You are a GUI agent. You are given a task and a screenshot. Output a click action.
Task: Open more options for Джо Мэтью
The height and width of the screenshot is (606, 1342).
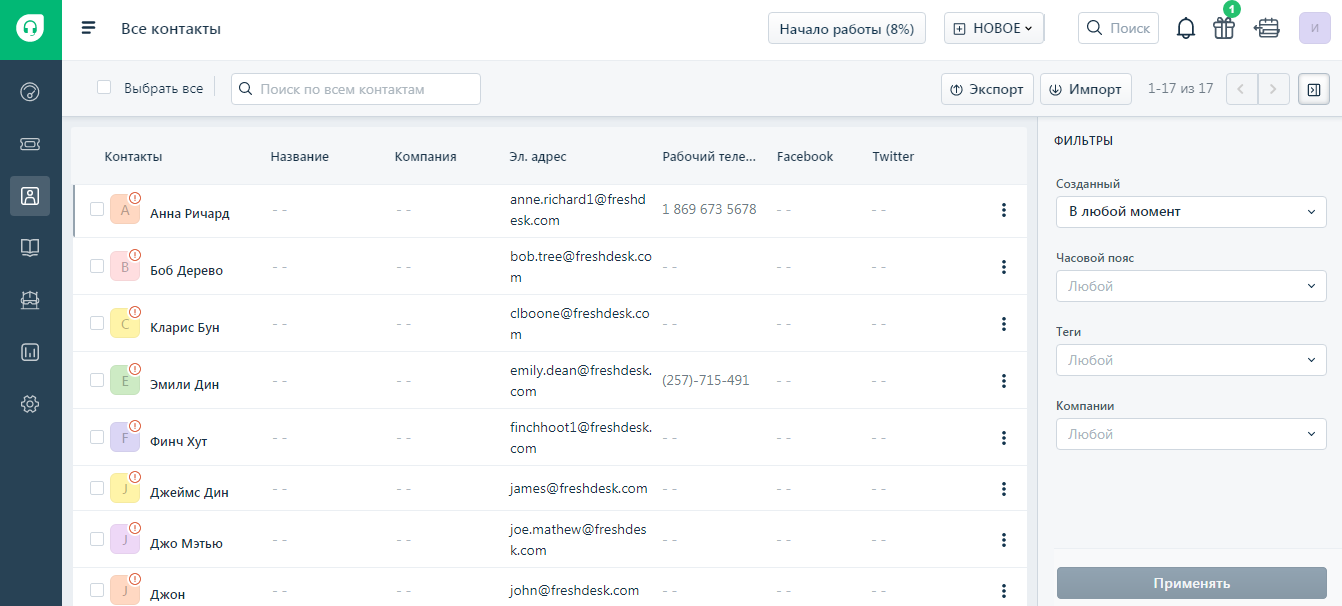coord(1003,540)
